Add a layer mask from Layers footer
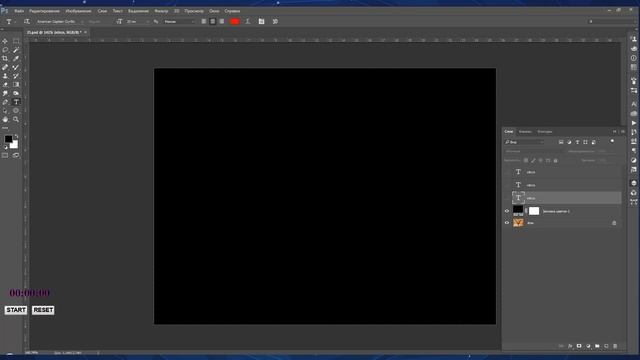The image size is (640, 360). [x=579, y=346]
